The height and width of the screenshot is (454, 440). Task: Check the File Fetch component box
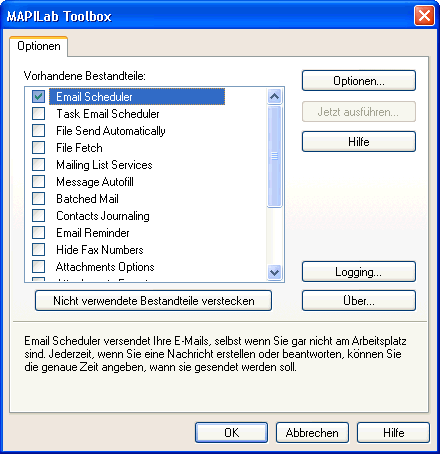(39, 148)
